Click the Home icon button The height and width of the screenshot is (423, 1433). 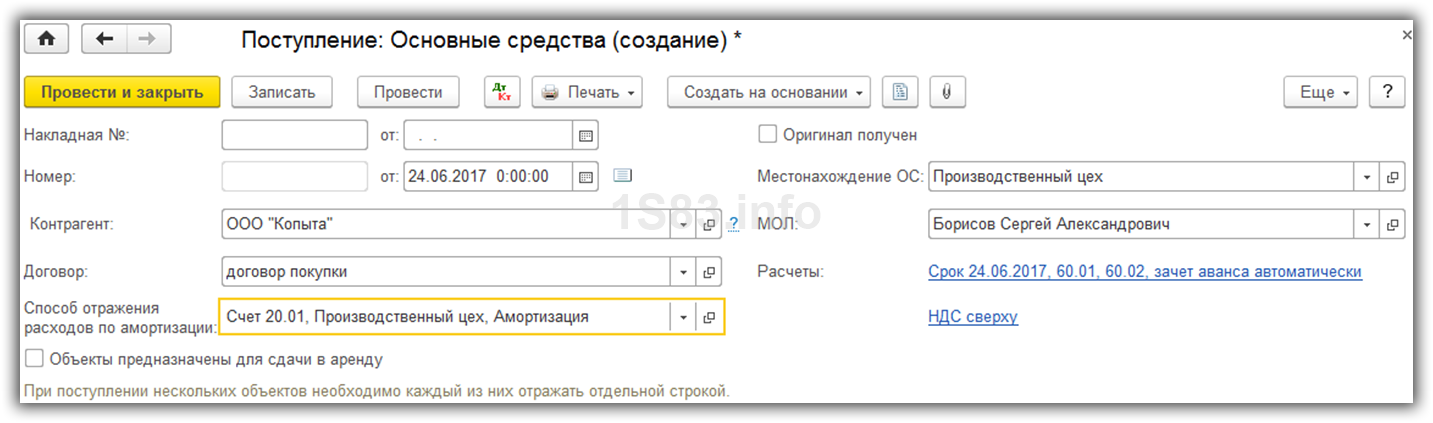(x=46, y=39)
